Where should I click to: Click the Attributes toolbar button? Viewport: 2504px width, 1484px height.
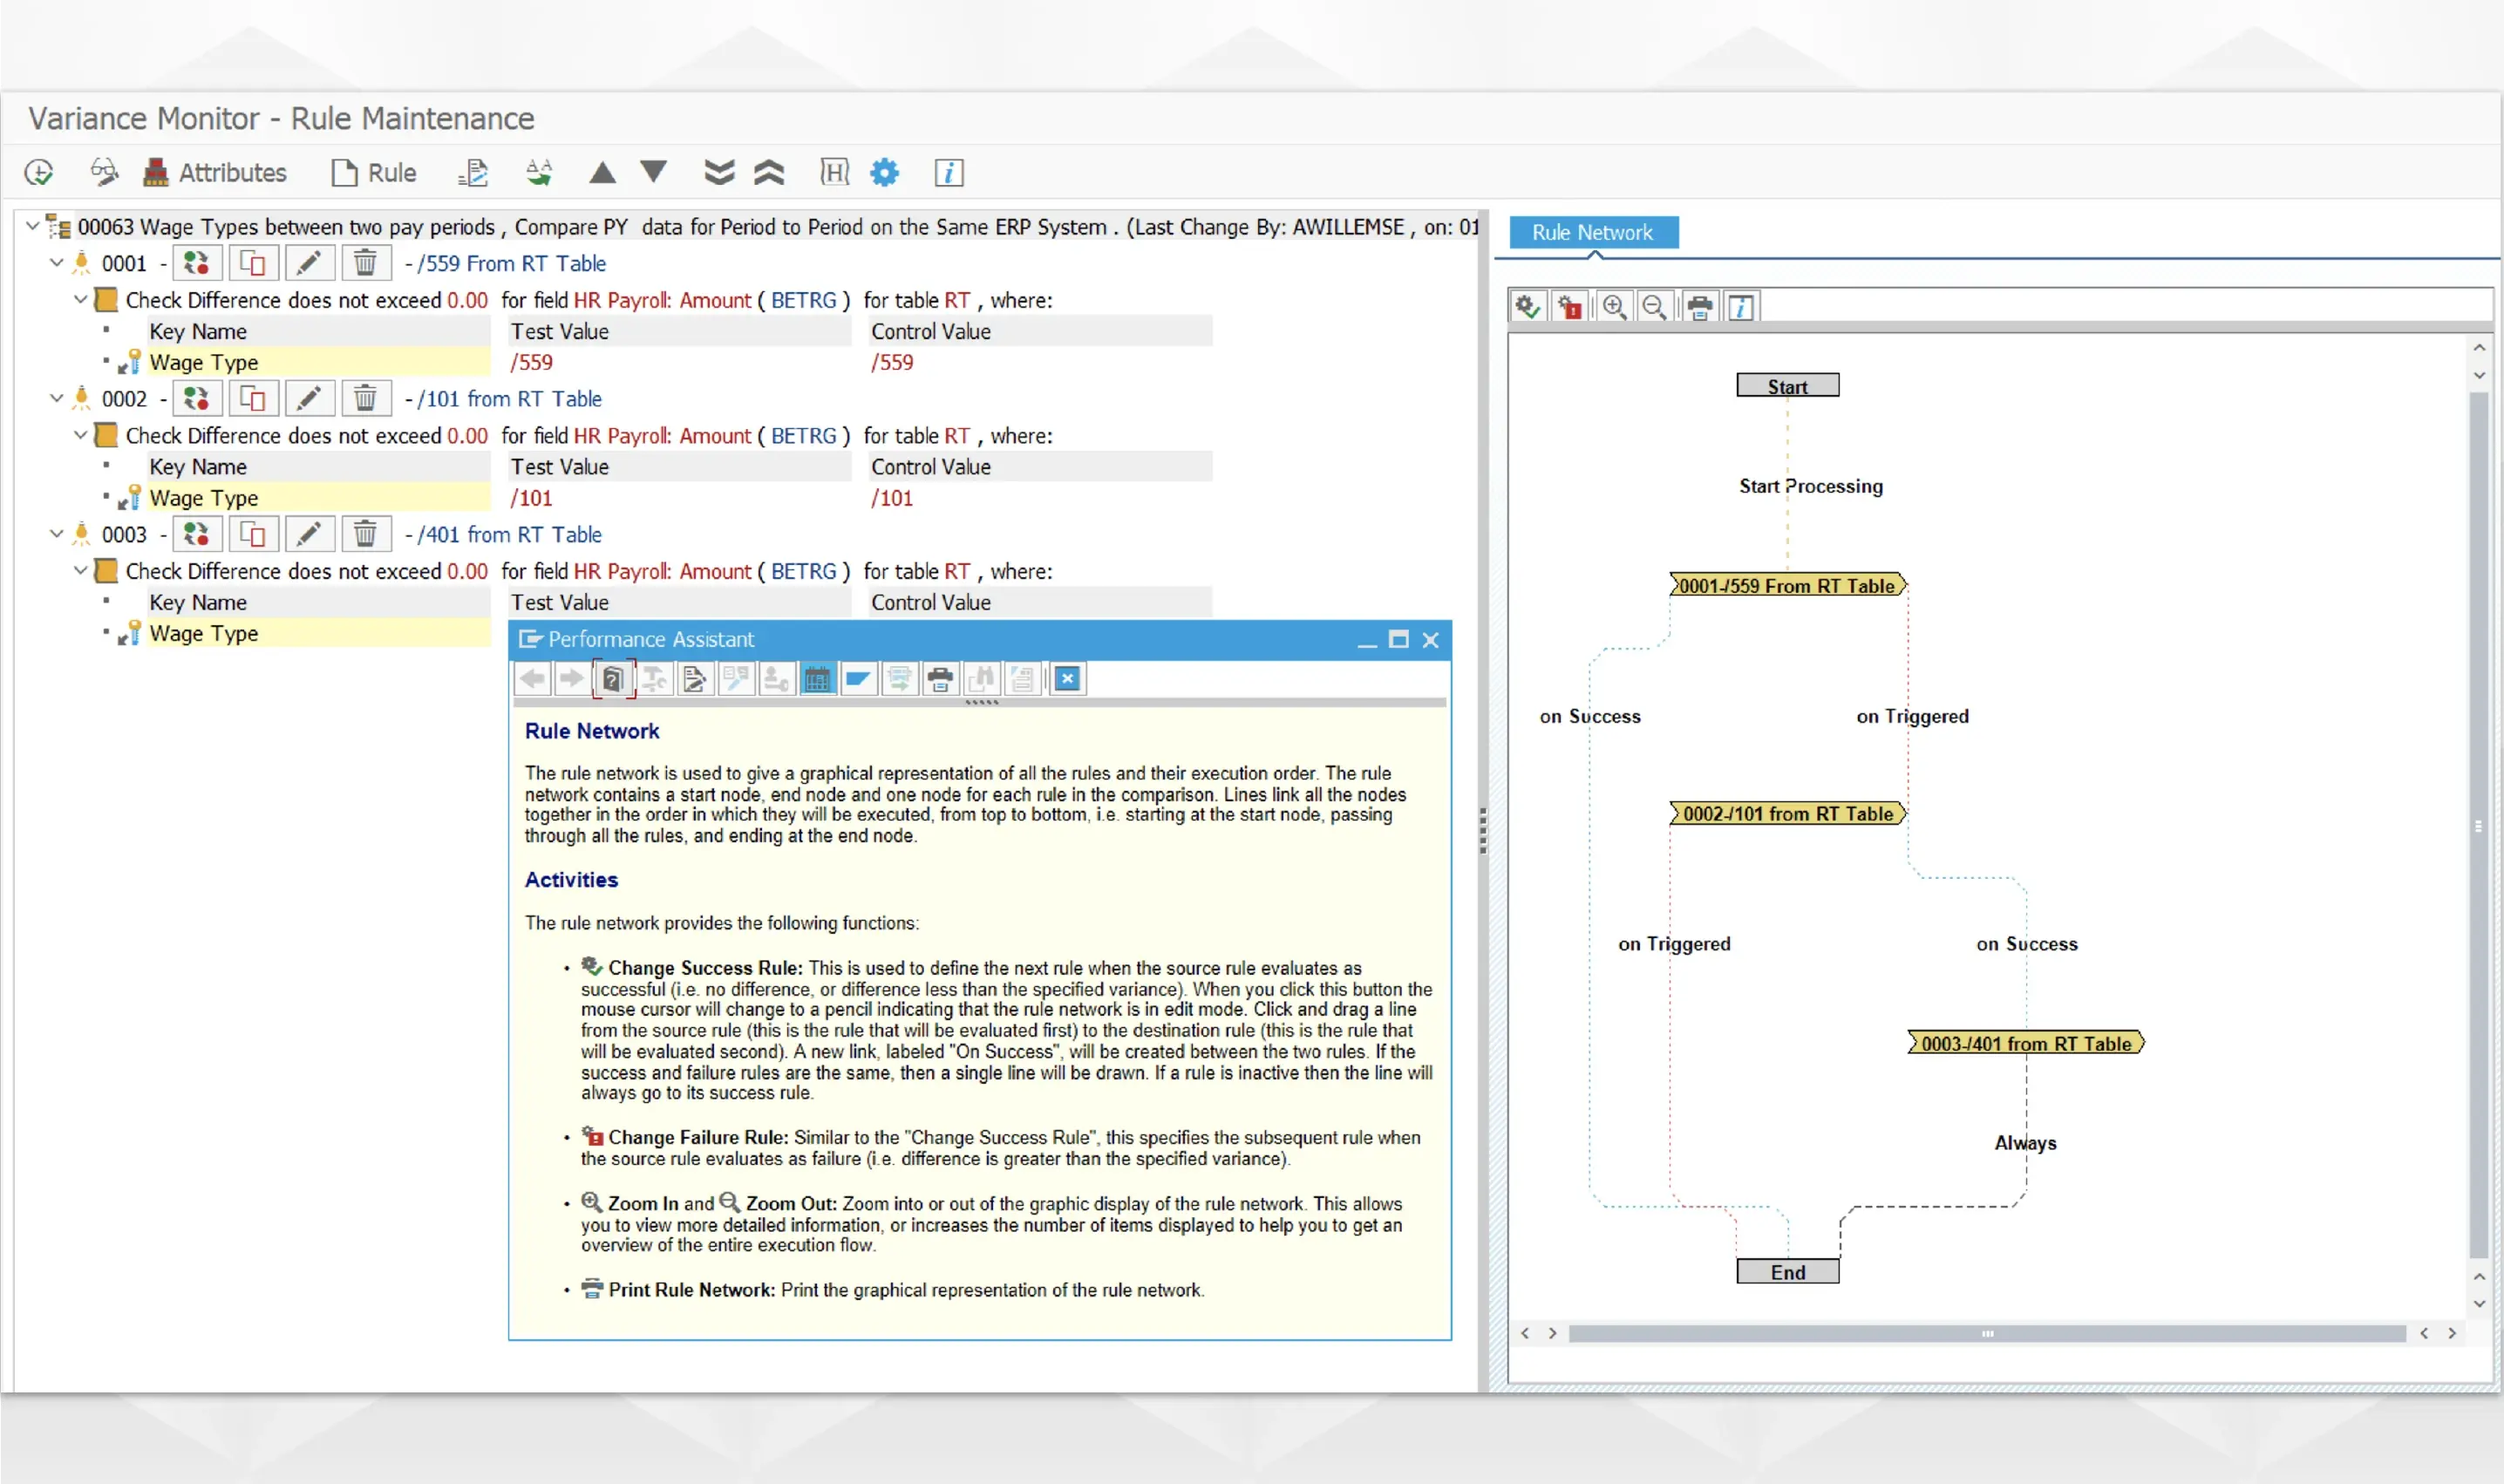215,173
